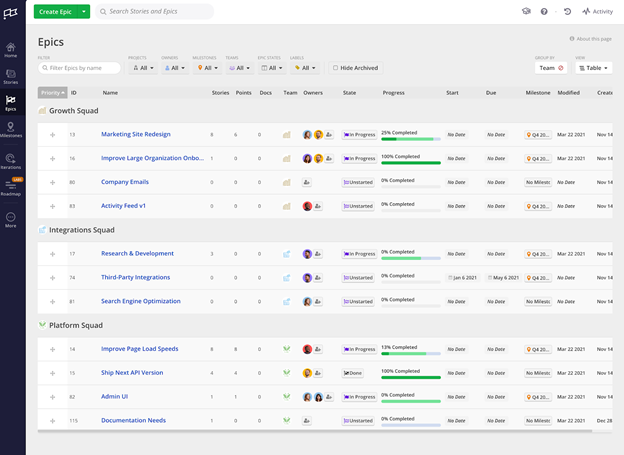The width and height of the screenshot is (624, 455).
Task: Clear the Team group-by setting
Action: (x=561, y=68)
